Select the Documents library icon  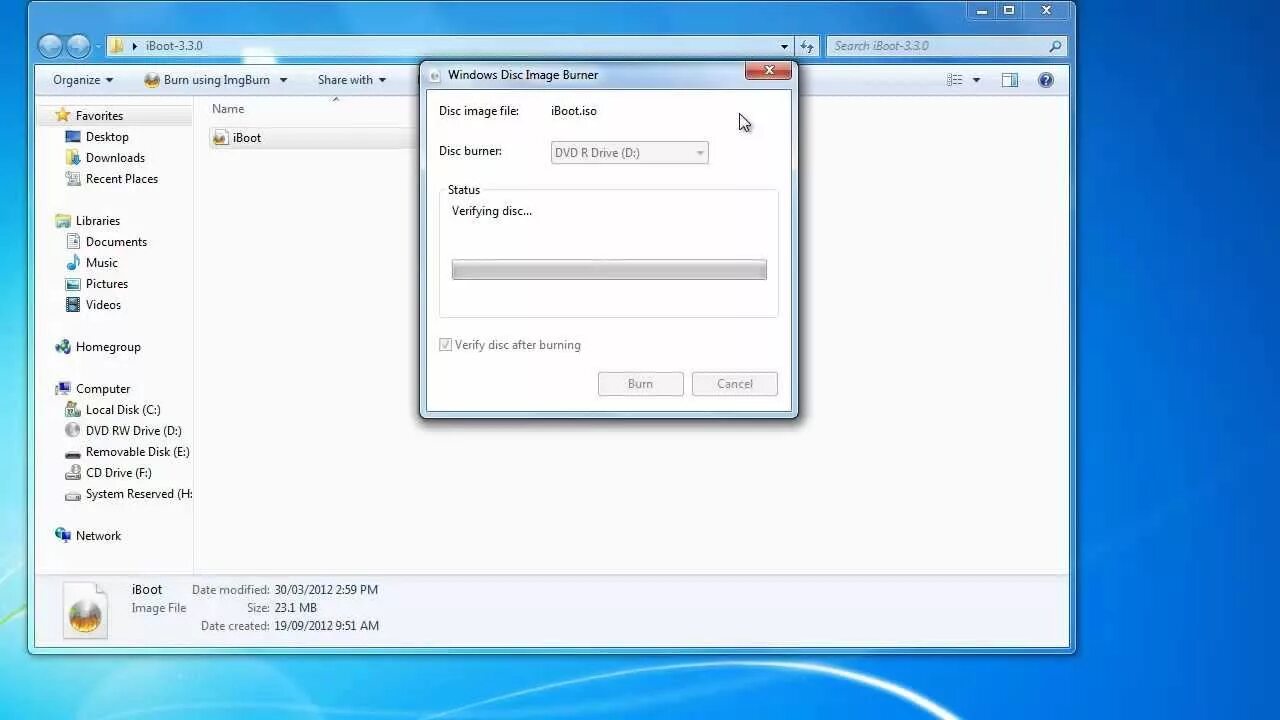click(x=73, y=242)
